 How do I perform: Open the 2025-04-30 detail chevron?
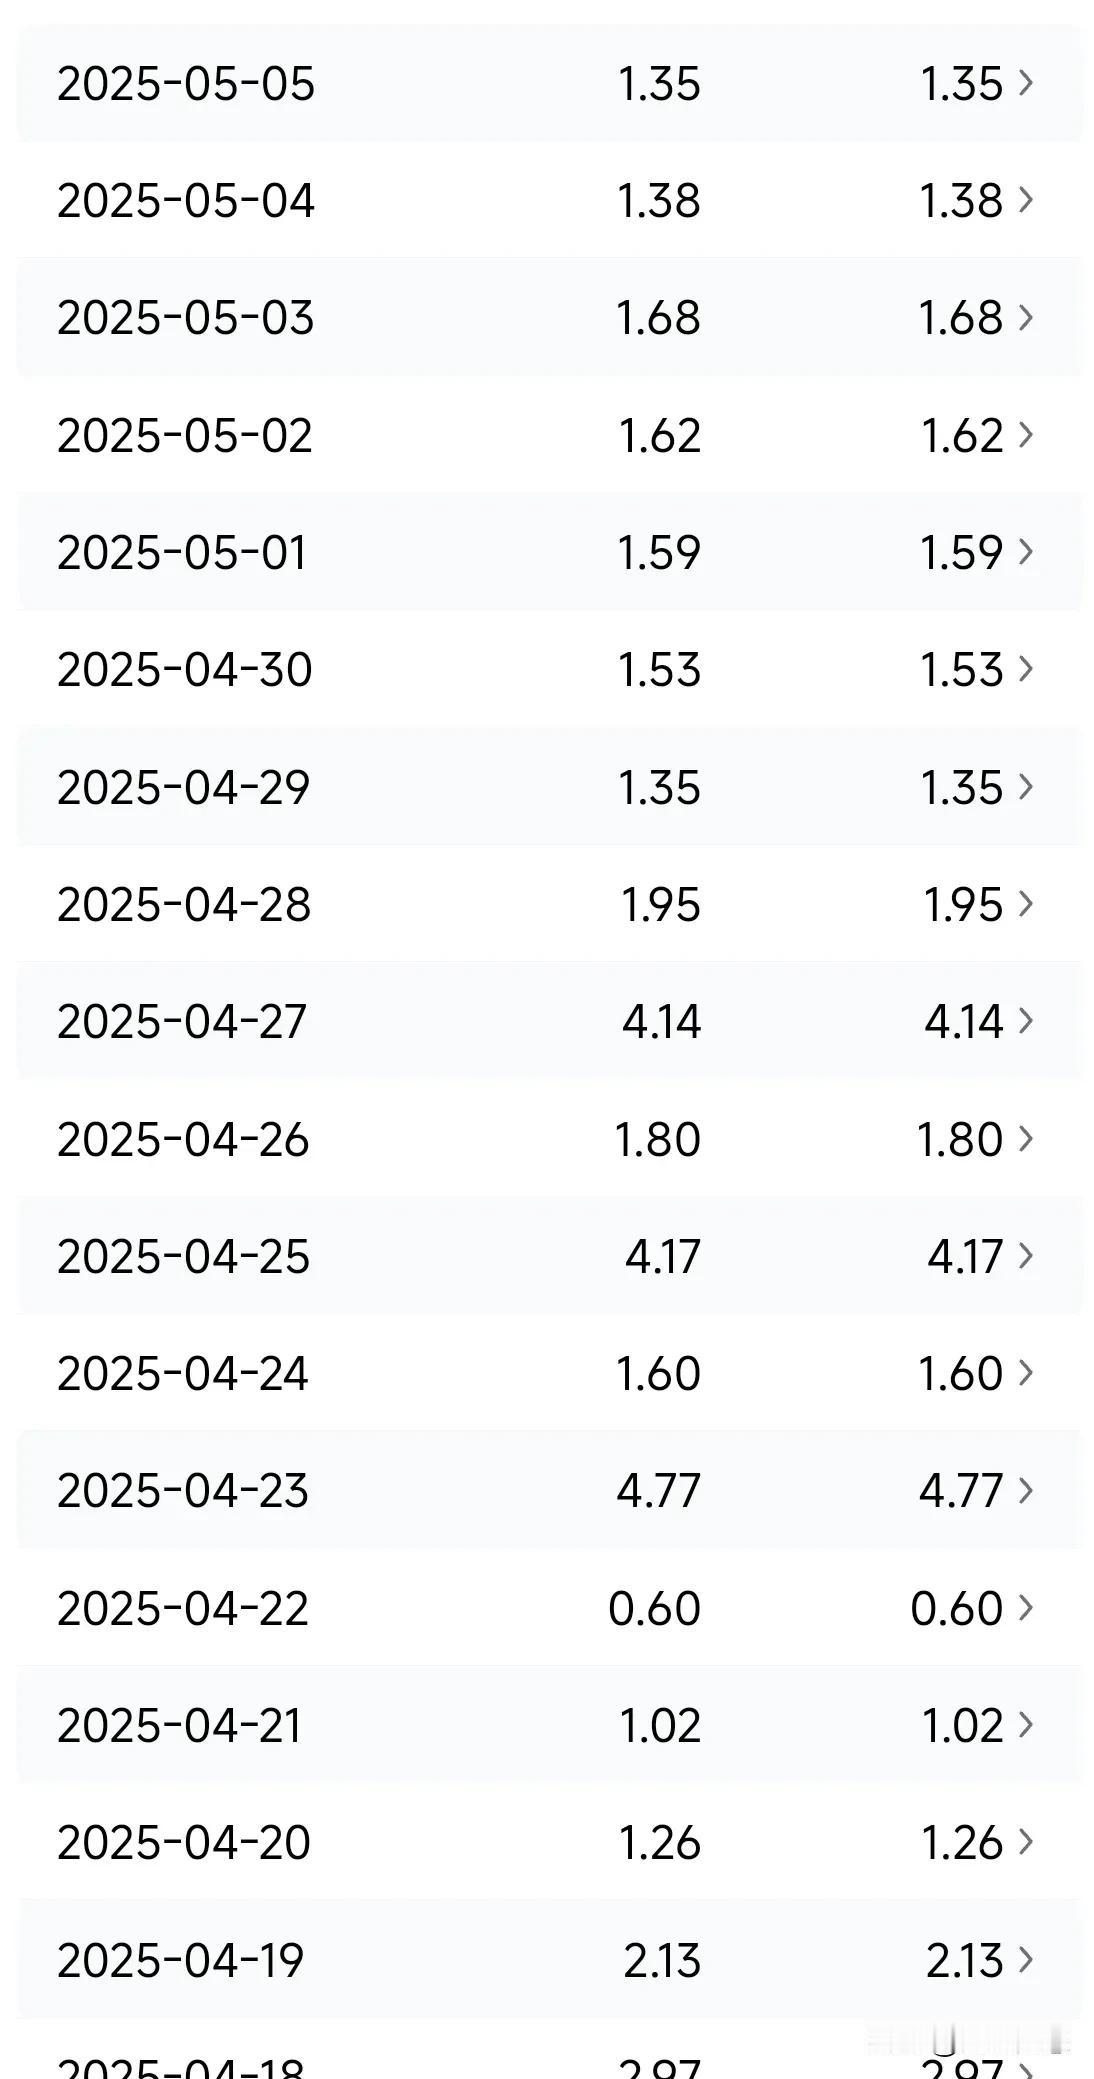pyautogui.click(x=1025, y=669)
